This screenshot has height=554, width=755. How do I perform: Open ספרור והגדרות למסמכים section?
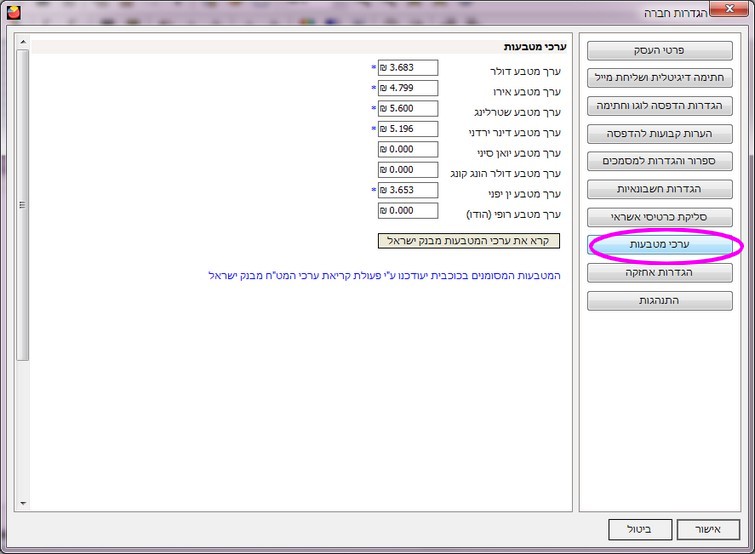pos(659,161)
